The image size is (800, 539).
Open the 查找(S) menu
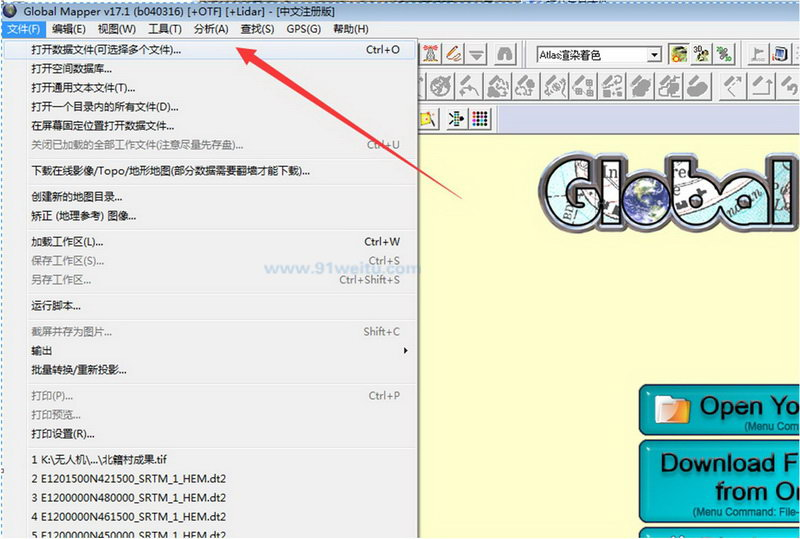pos(257,29)
